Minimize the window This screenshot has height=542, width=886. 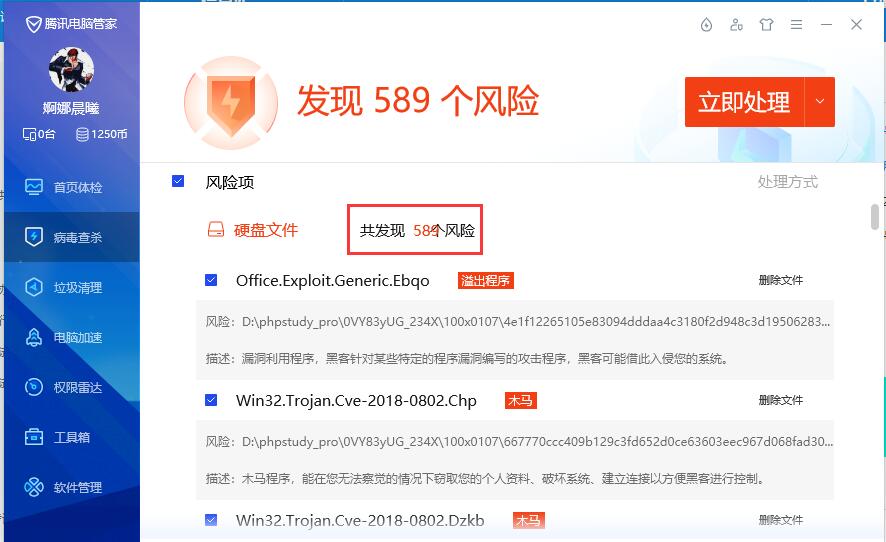coord(826,24)
